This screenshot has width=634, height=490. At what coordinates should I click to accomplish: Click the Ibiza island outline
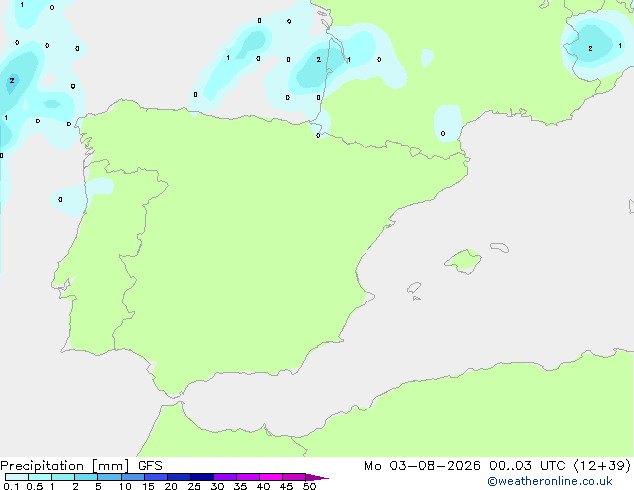tap(414, 288)
